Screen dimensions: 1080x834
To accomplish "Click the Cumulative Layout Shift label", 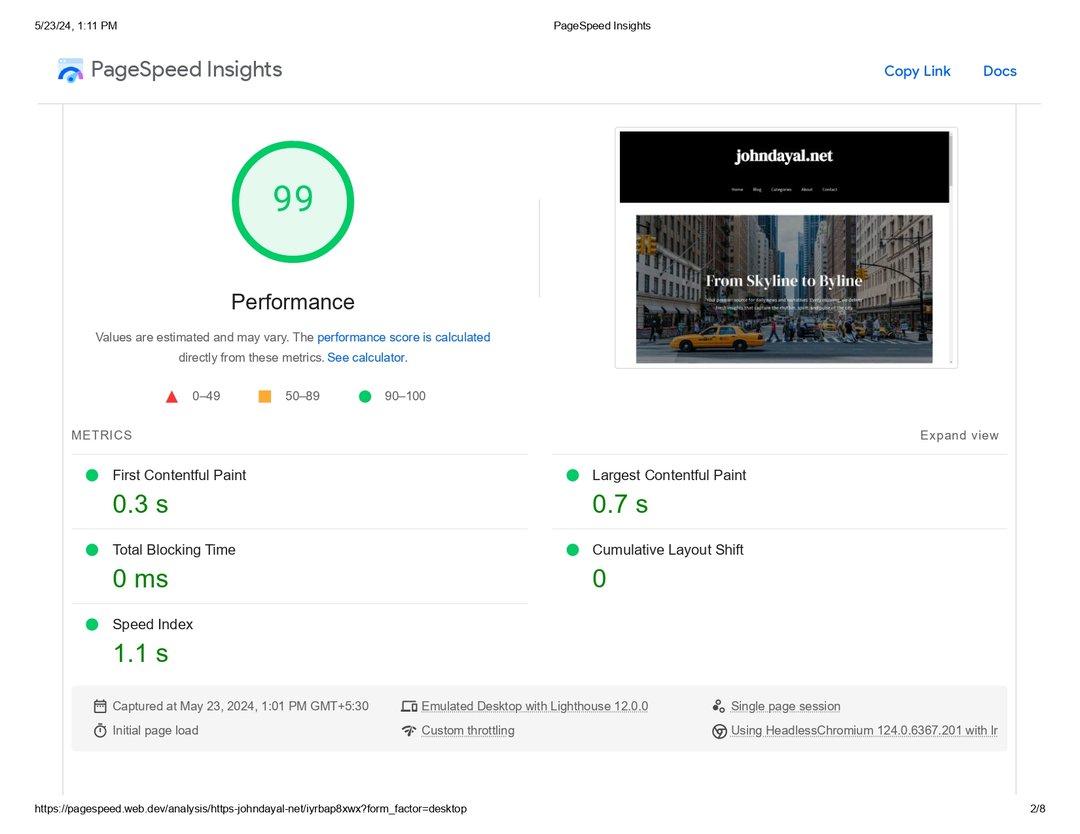I will tap(667, 550).
